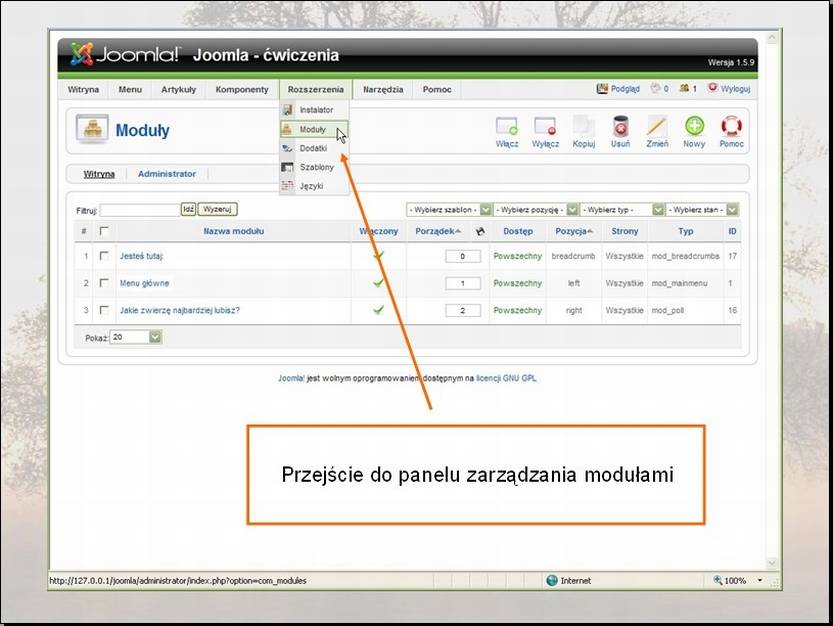
Task: Open the Jesteś tutaj module link
Action: click(x=141, y=256)
